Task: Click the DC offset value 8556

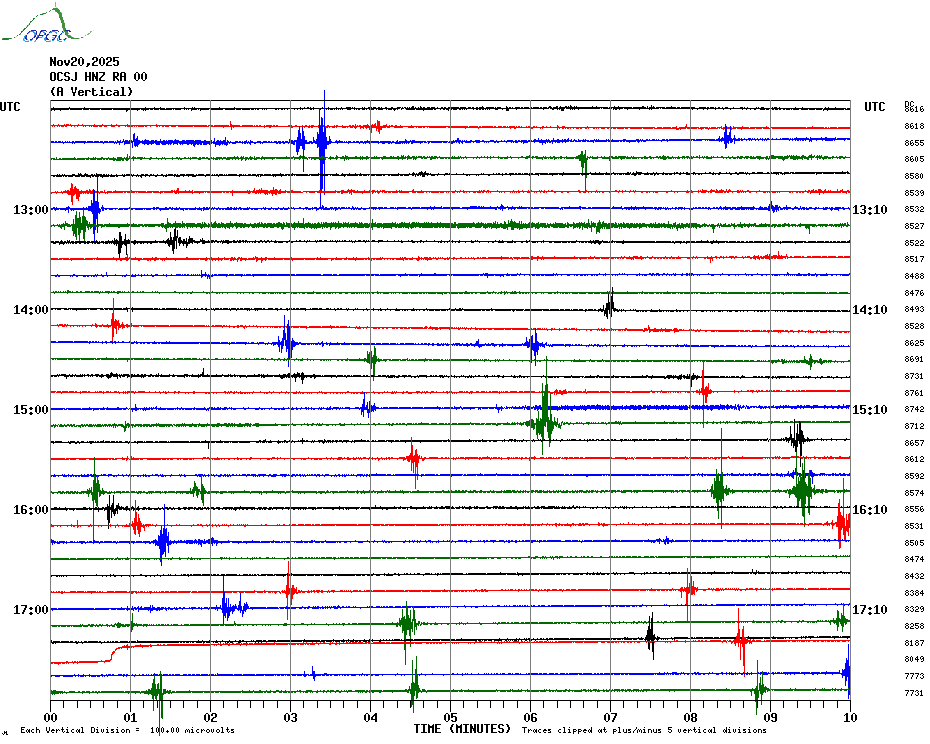Action: (914, 510)
